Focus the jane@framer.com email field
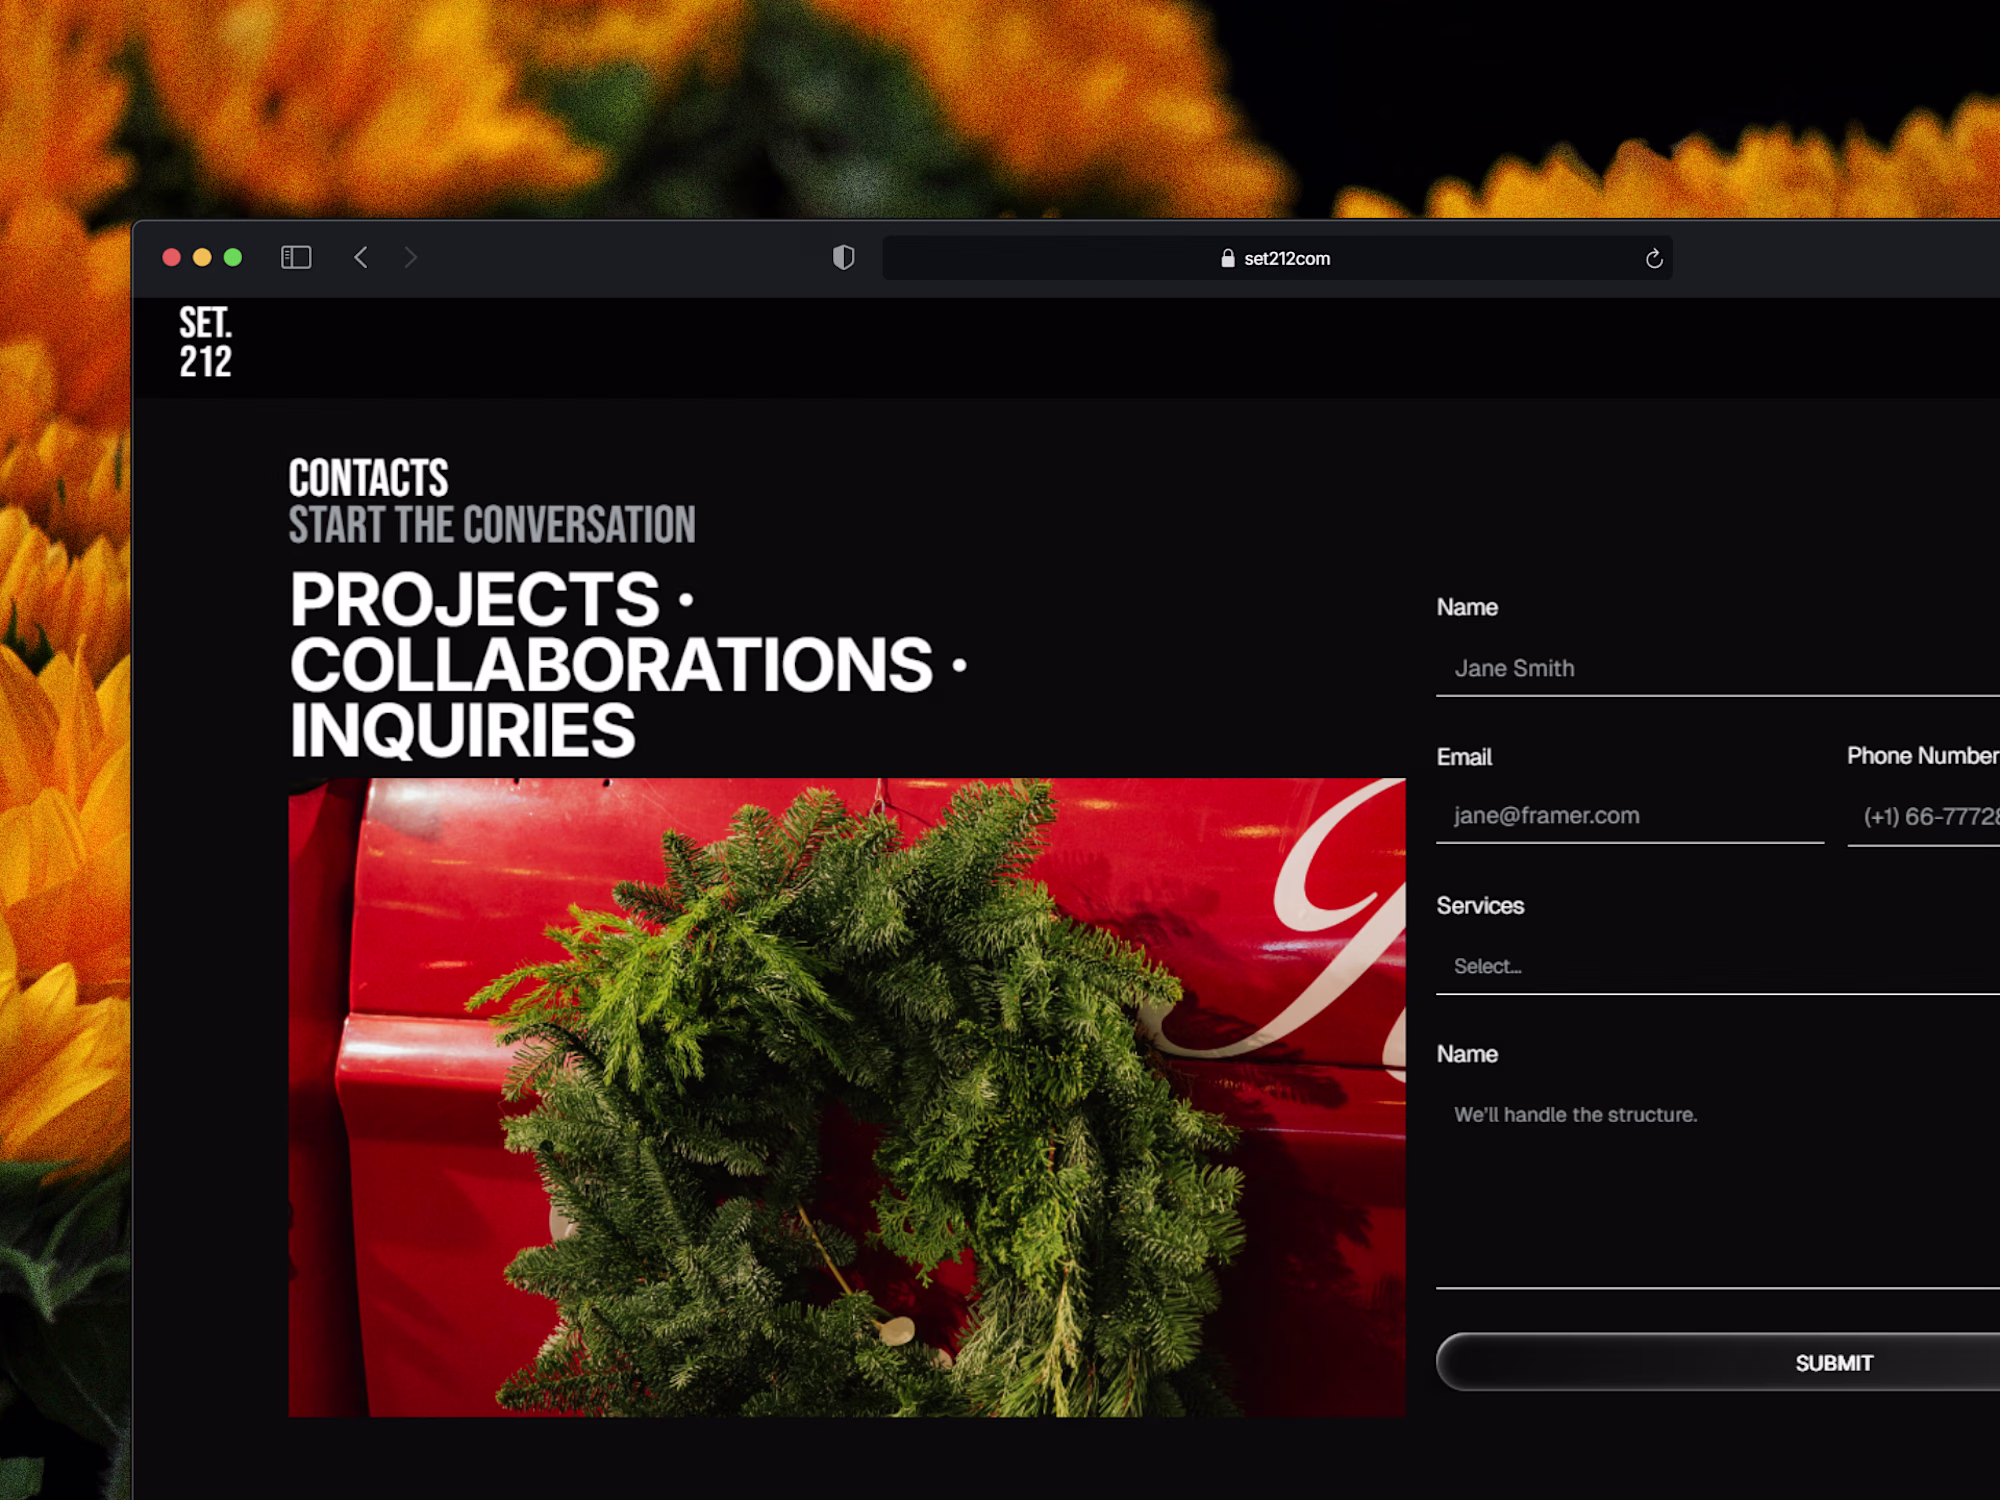Image resolution: width=2000 pixels, height=1500 pixels. point(1629,816)
